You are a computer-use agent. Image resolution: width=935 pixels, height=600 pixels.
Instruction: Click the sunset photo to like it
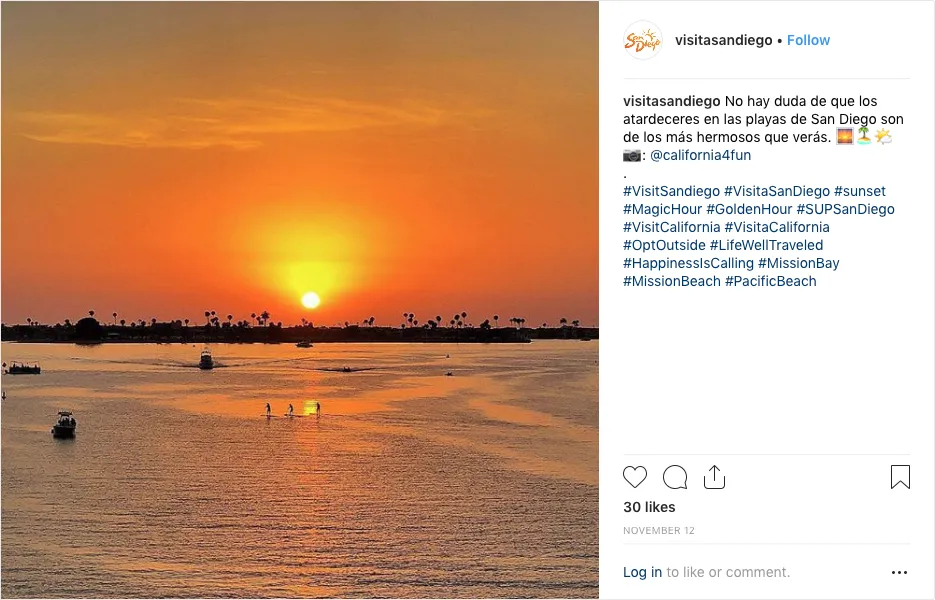tap(300, 300)
